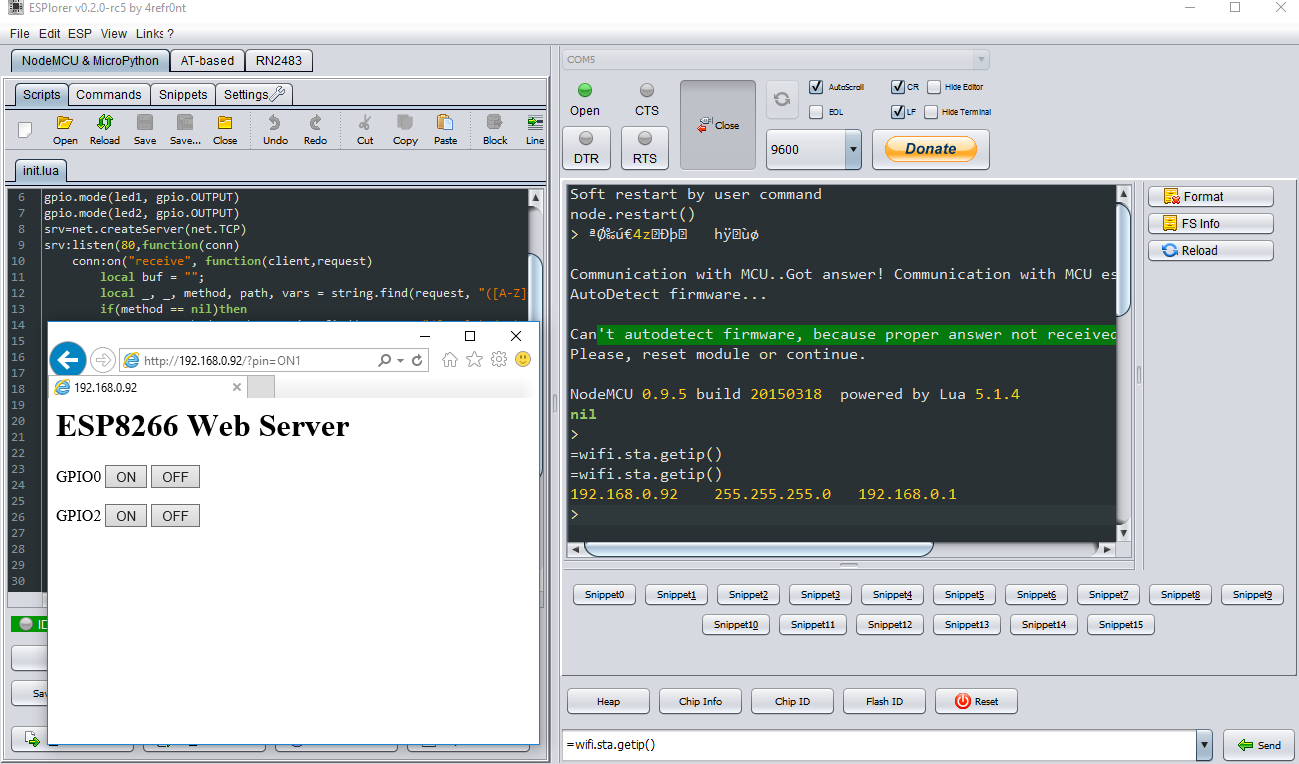Viewport: 1299px width, 764px height.
Task: Close the 192.168.0.92 browser tab
Action: (237, 387)
